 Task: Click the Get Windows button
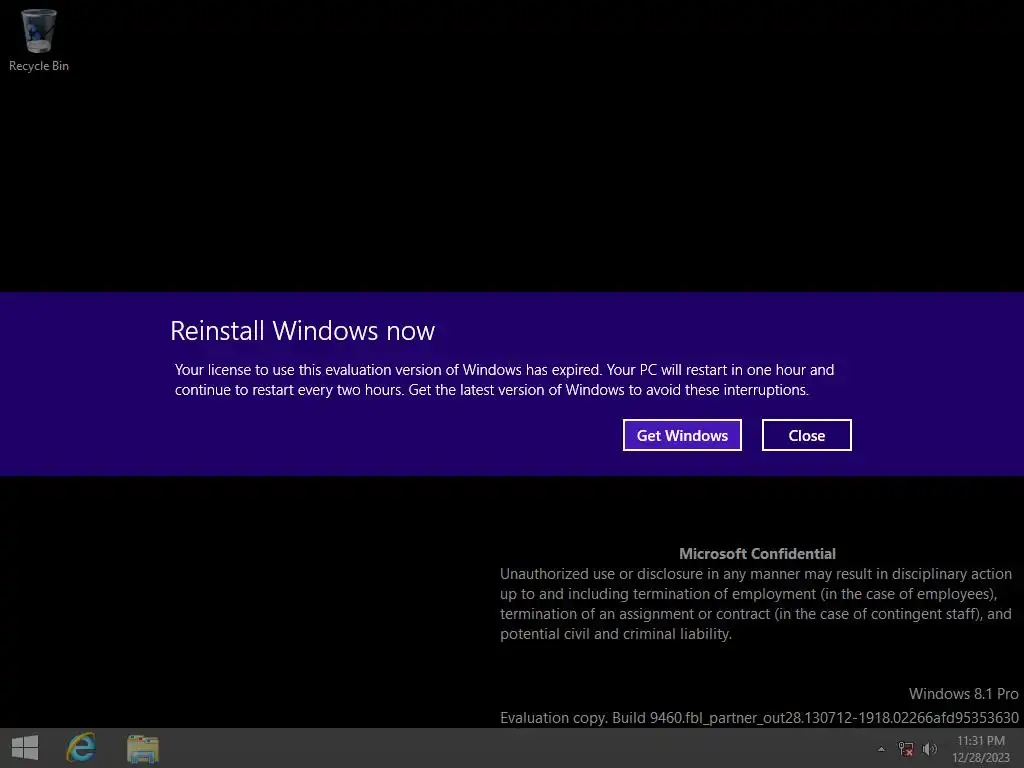pos(682,435)
